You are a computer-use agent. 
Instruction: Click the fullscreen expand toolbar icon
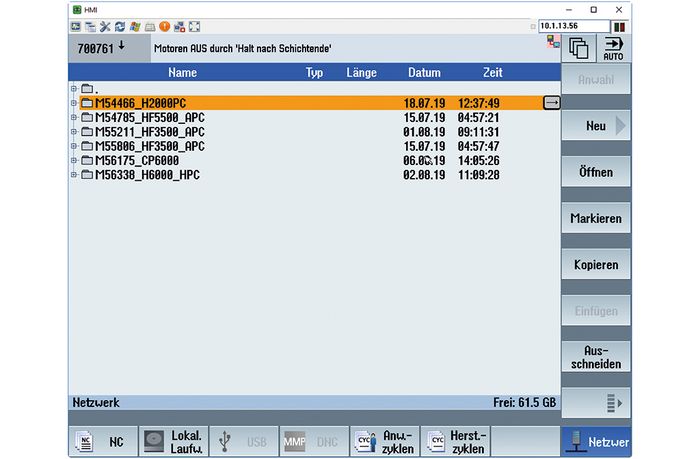coord(194,27)
